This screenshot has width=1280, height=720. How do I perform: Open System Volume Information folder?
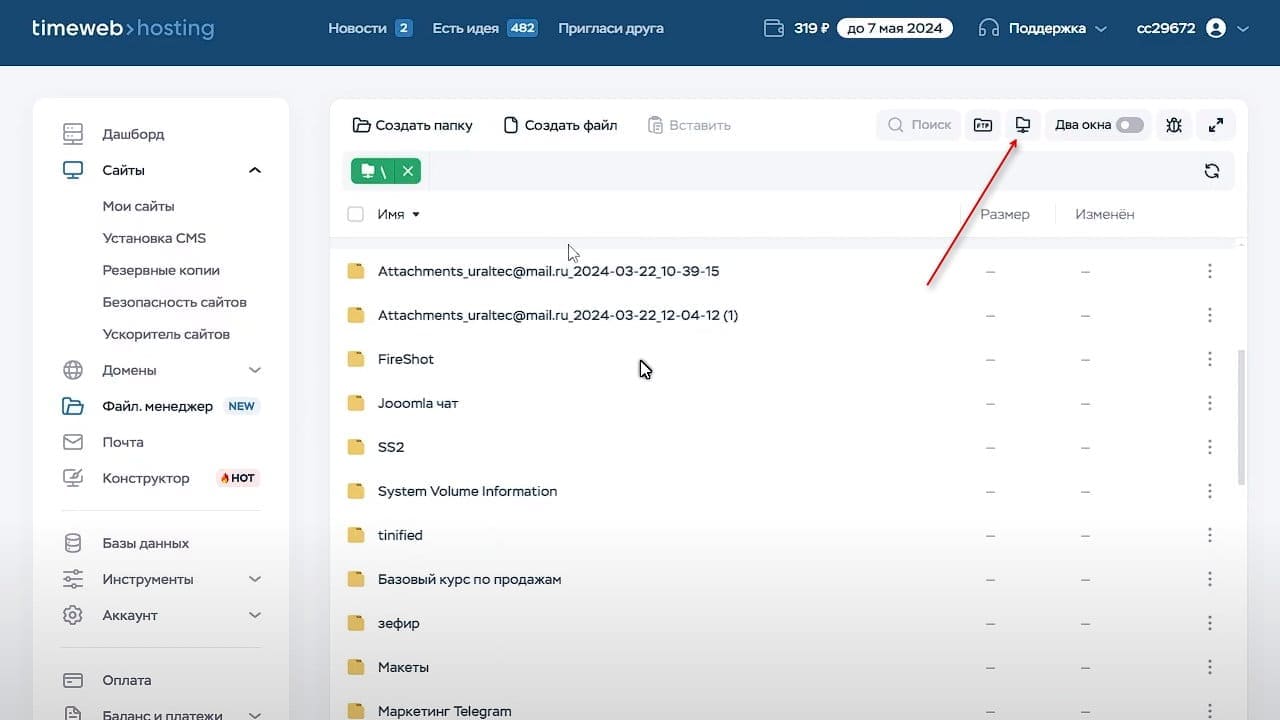[468, 491]
